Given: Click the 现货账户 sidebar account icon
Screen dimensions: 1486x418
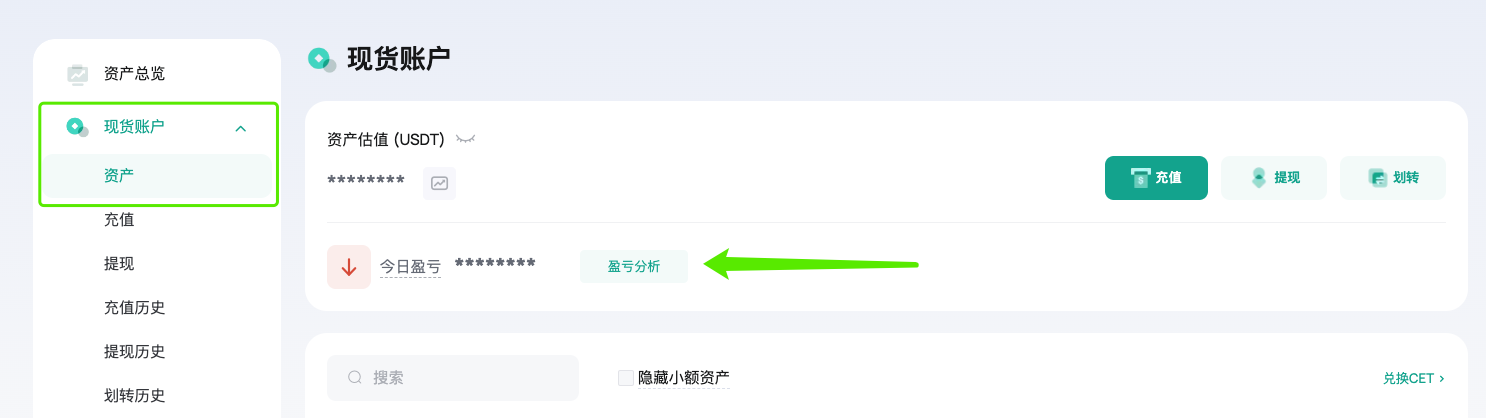Looking at the screenshot, I should 77,127.
